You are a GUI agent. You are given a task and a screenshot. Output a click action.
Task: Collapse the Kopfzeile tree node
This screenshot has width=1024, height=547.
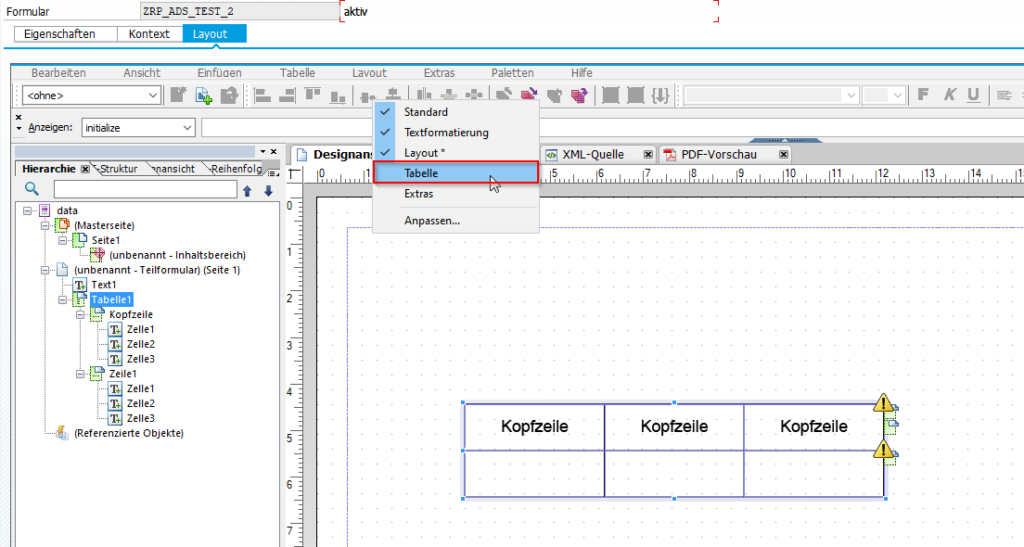80,314
